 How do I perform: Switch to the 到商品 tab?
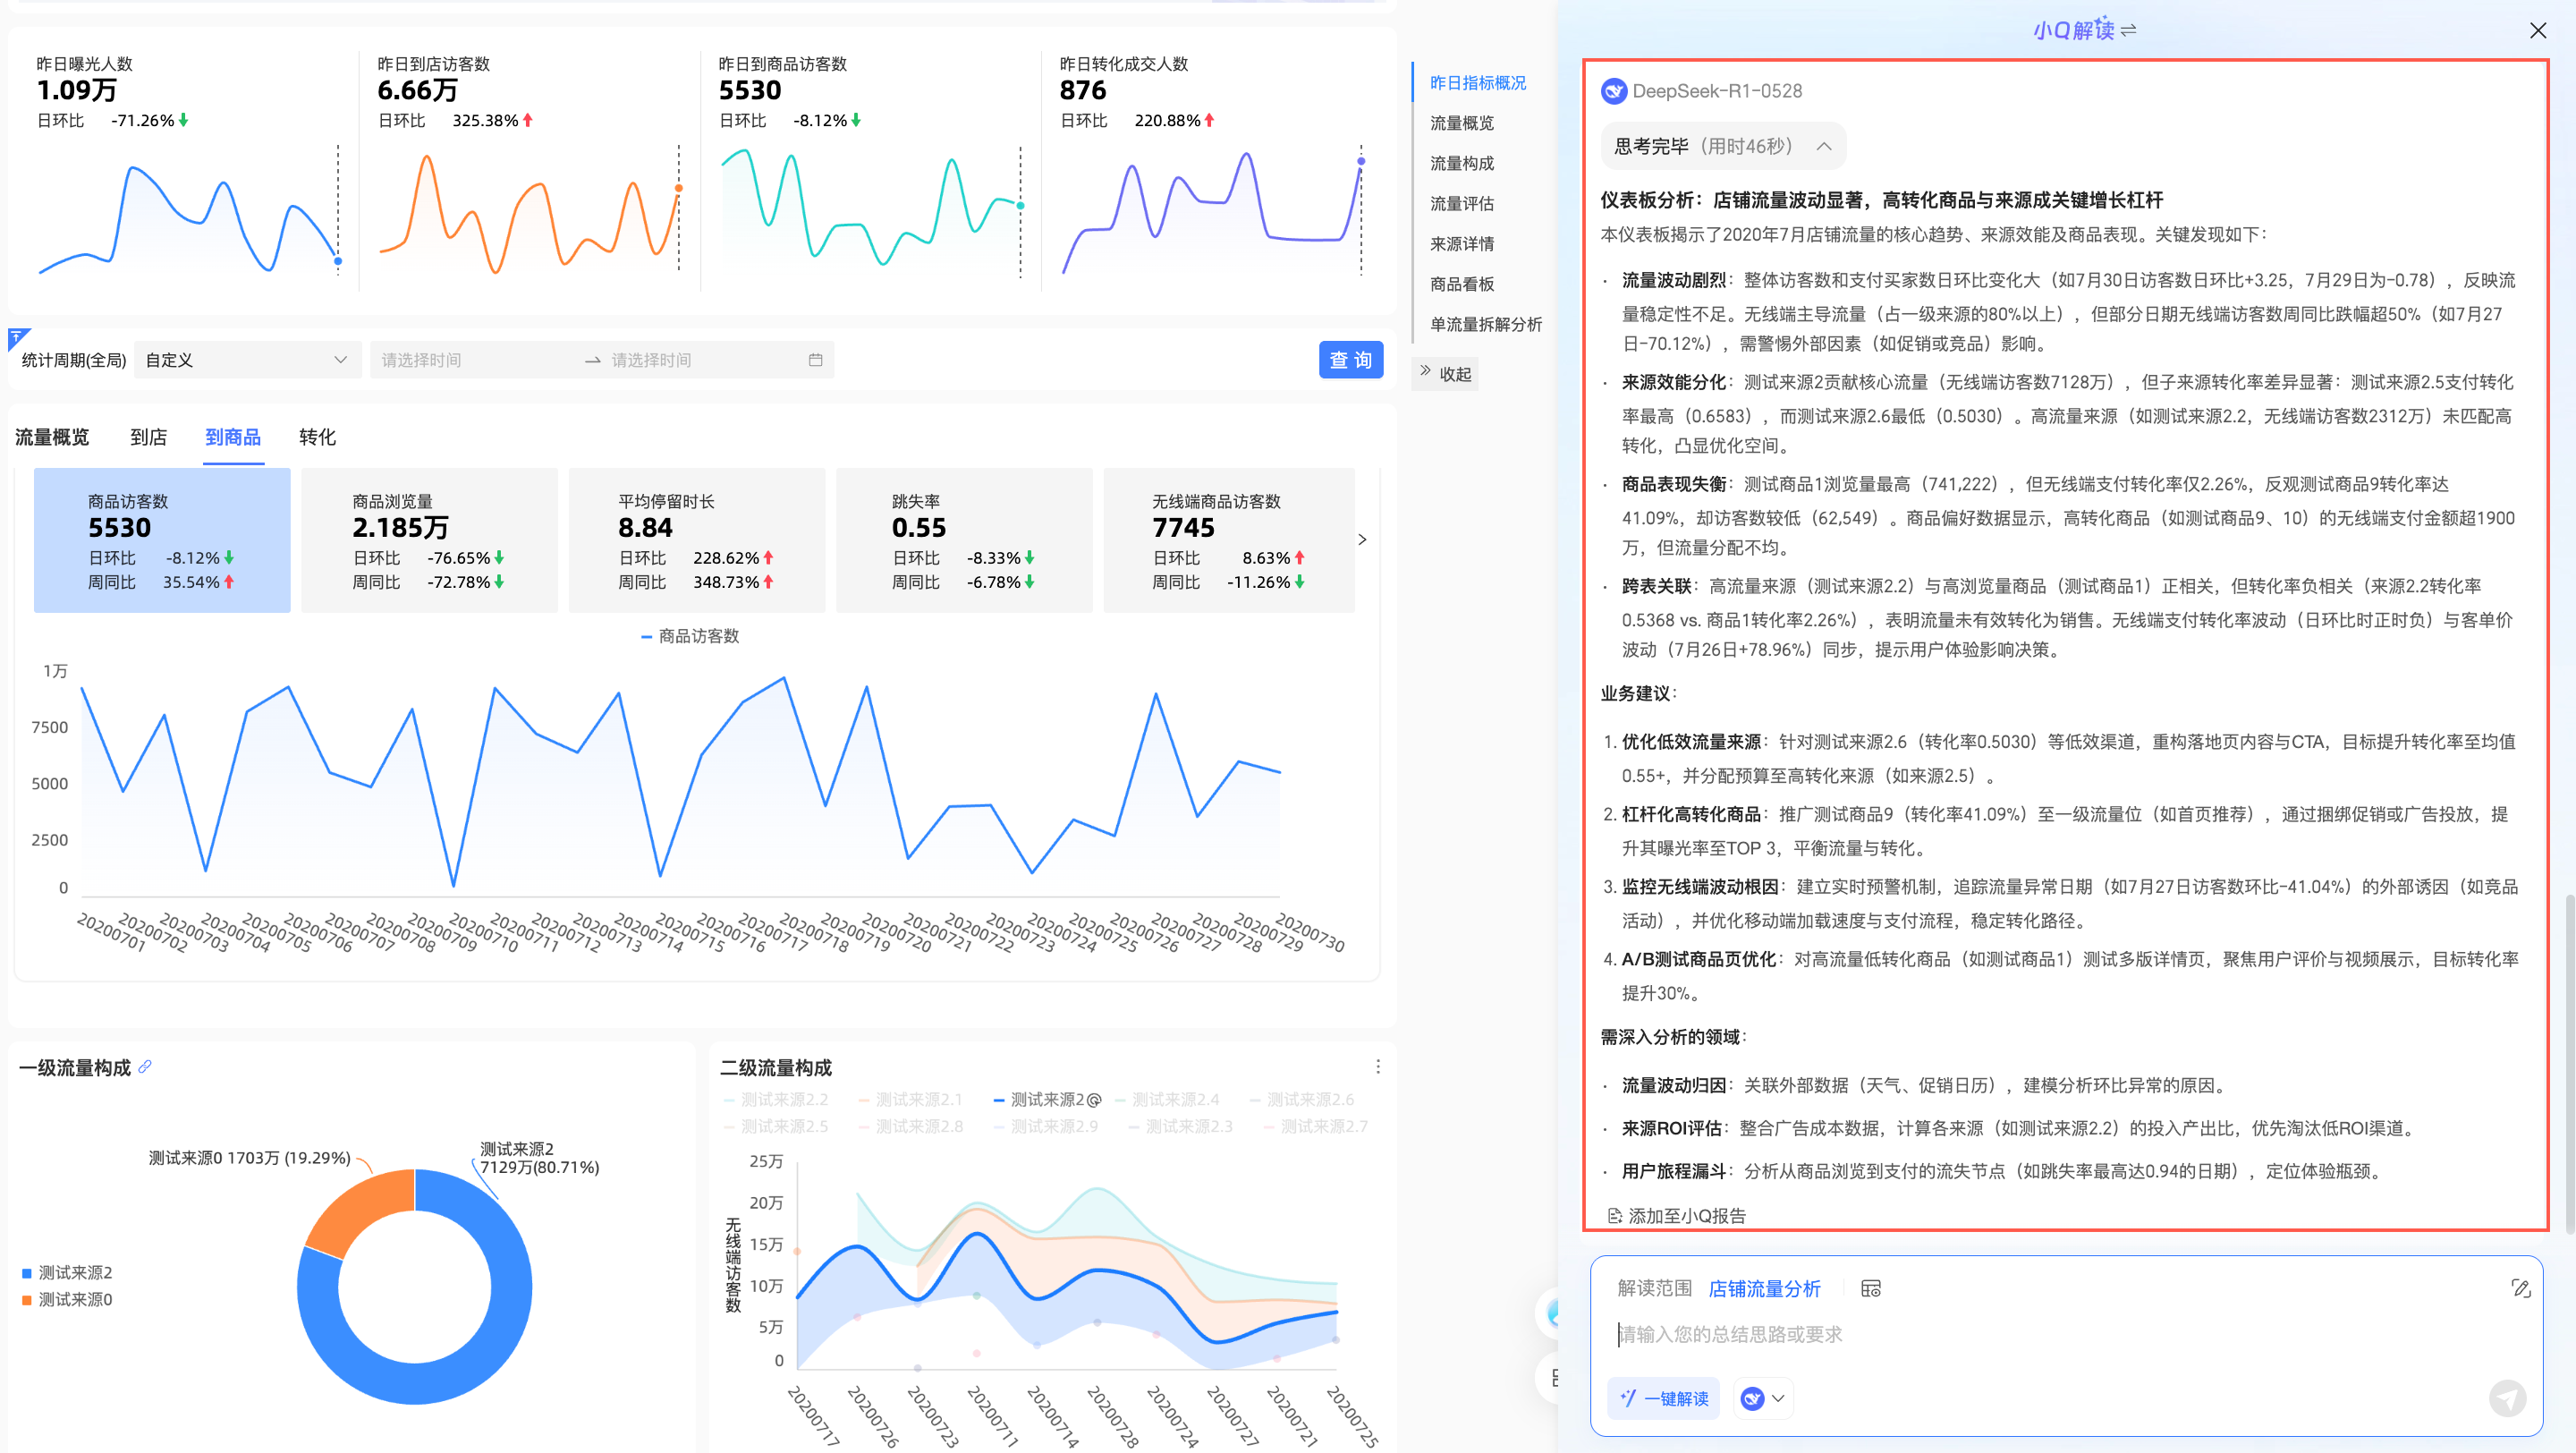[232, 437]
